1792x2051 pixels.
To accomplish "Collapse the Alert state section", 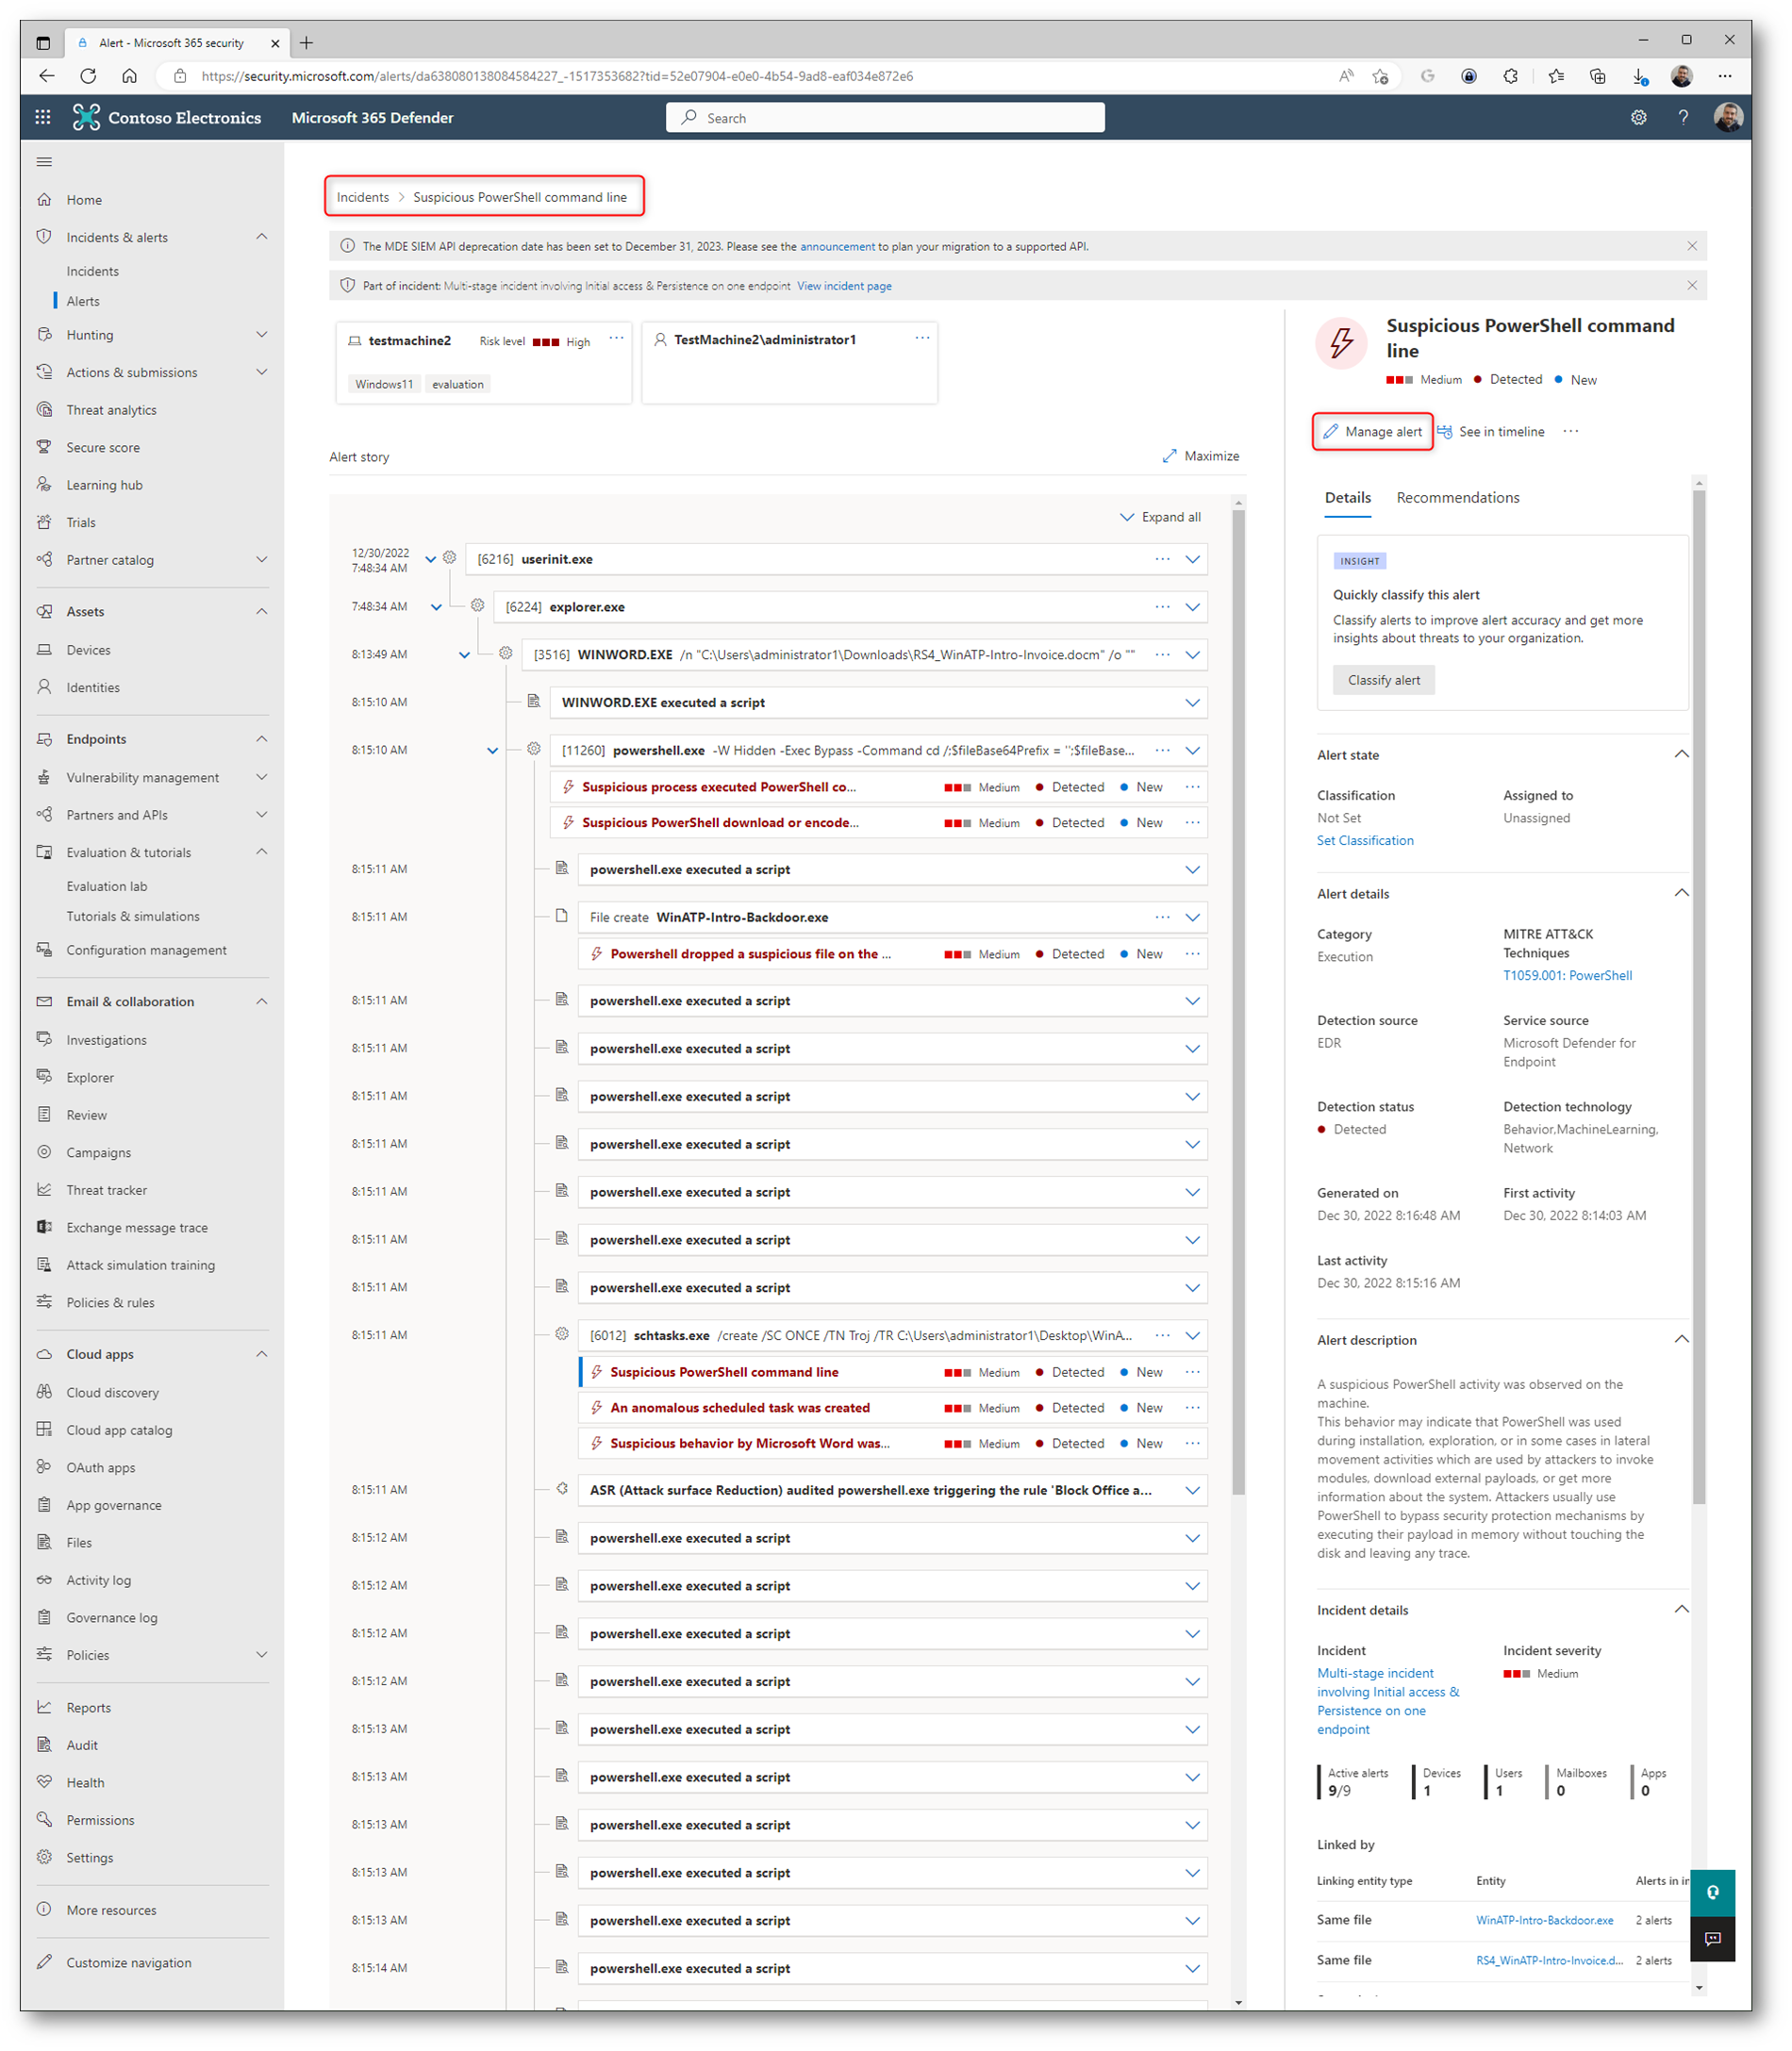I will 1681,754.
